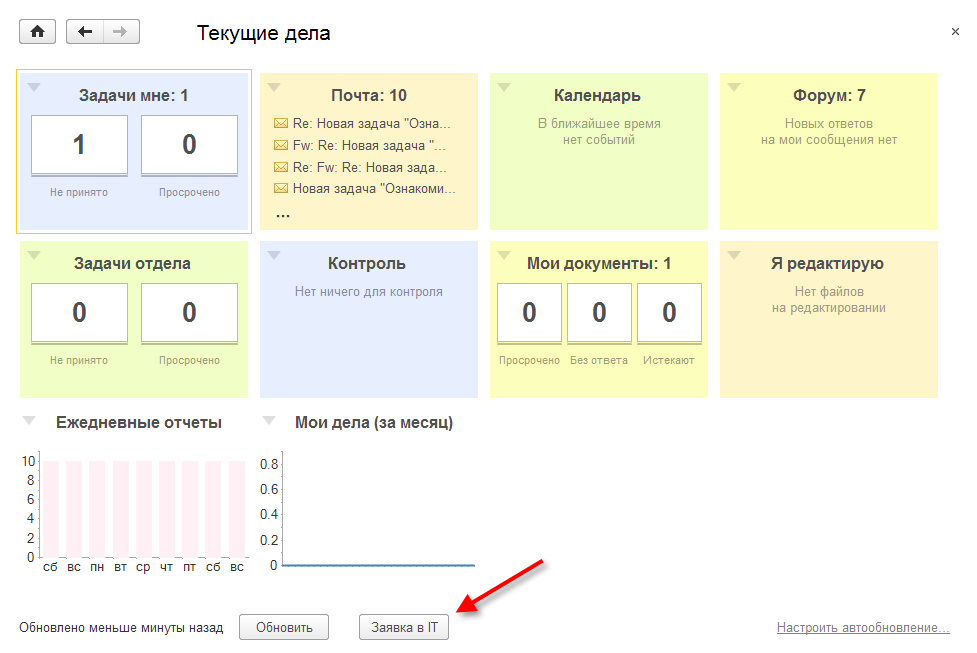Collapse the Задачи мне widget triangle
977x653 pixels.
34,87
